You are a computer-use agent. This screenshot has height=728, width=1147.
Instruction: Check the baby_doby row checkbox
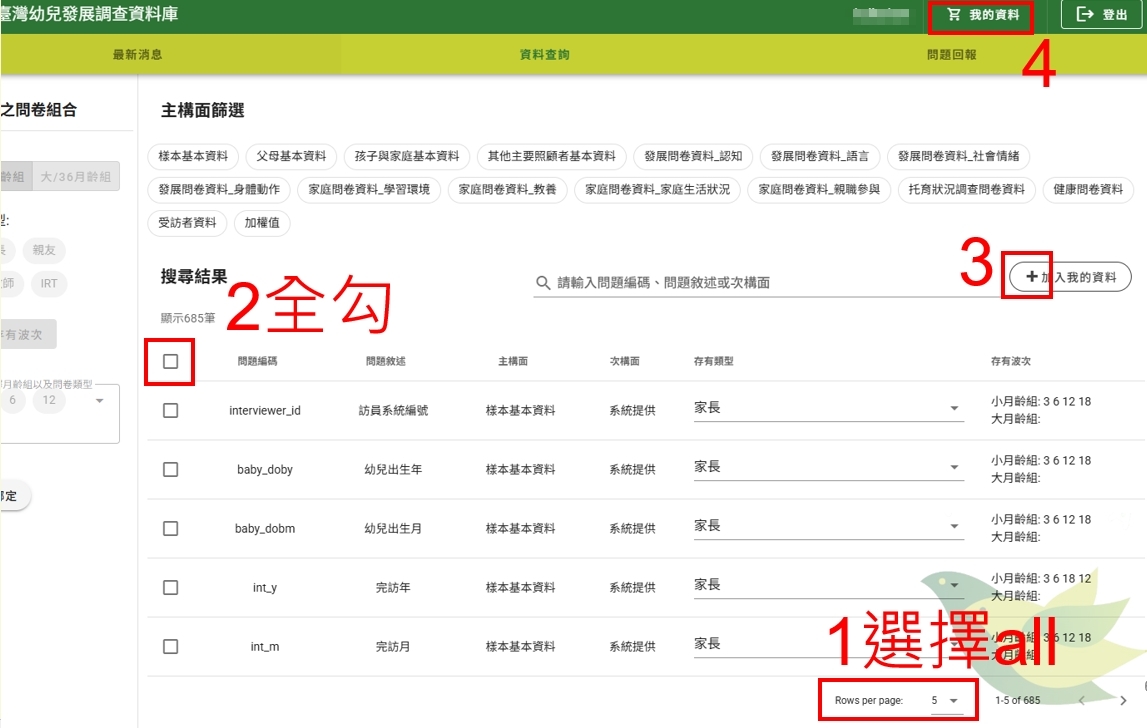[170, 469]
